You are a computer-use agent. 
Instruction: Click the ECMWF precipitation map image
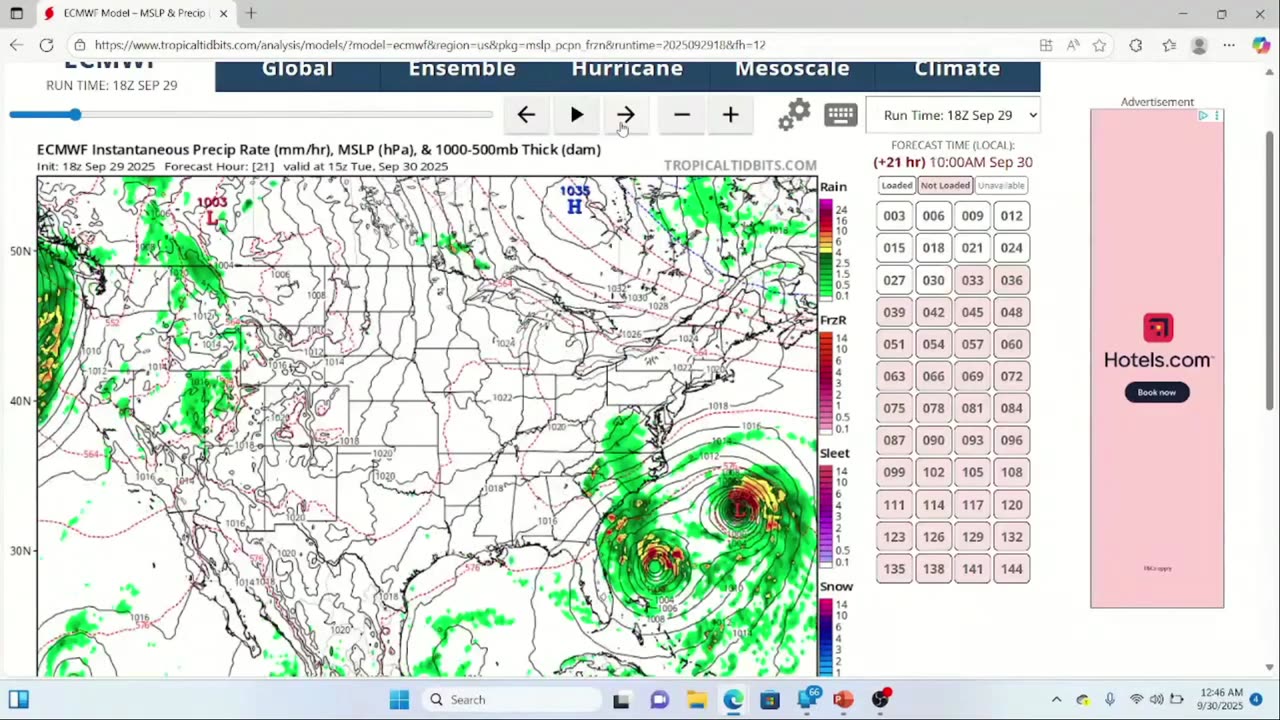pyautogui.click(x=427, y=426)
